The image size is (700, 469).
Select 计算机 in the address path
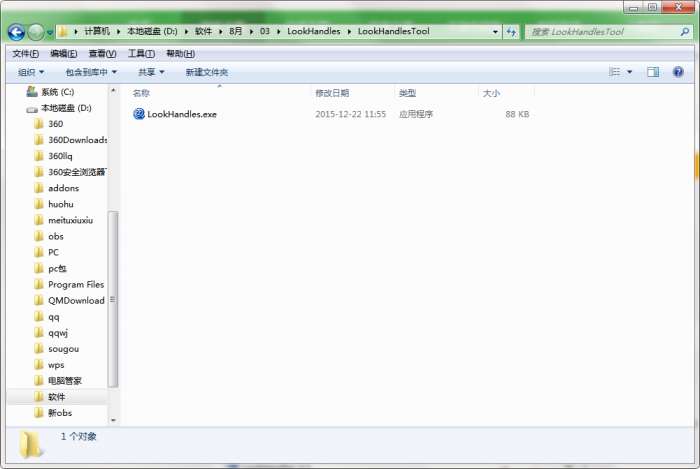(97, 31)
